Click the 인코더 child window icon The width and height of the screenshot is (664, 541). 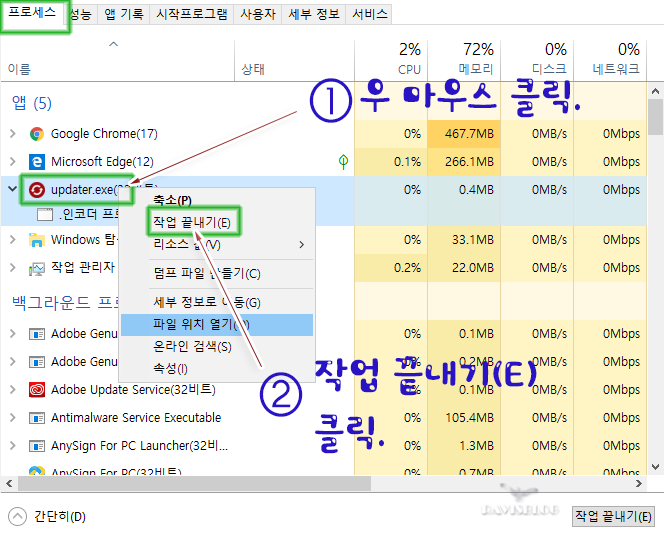45,215
